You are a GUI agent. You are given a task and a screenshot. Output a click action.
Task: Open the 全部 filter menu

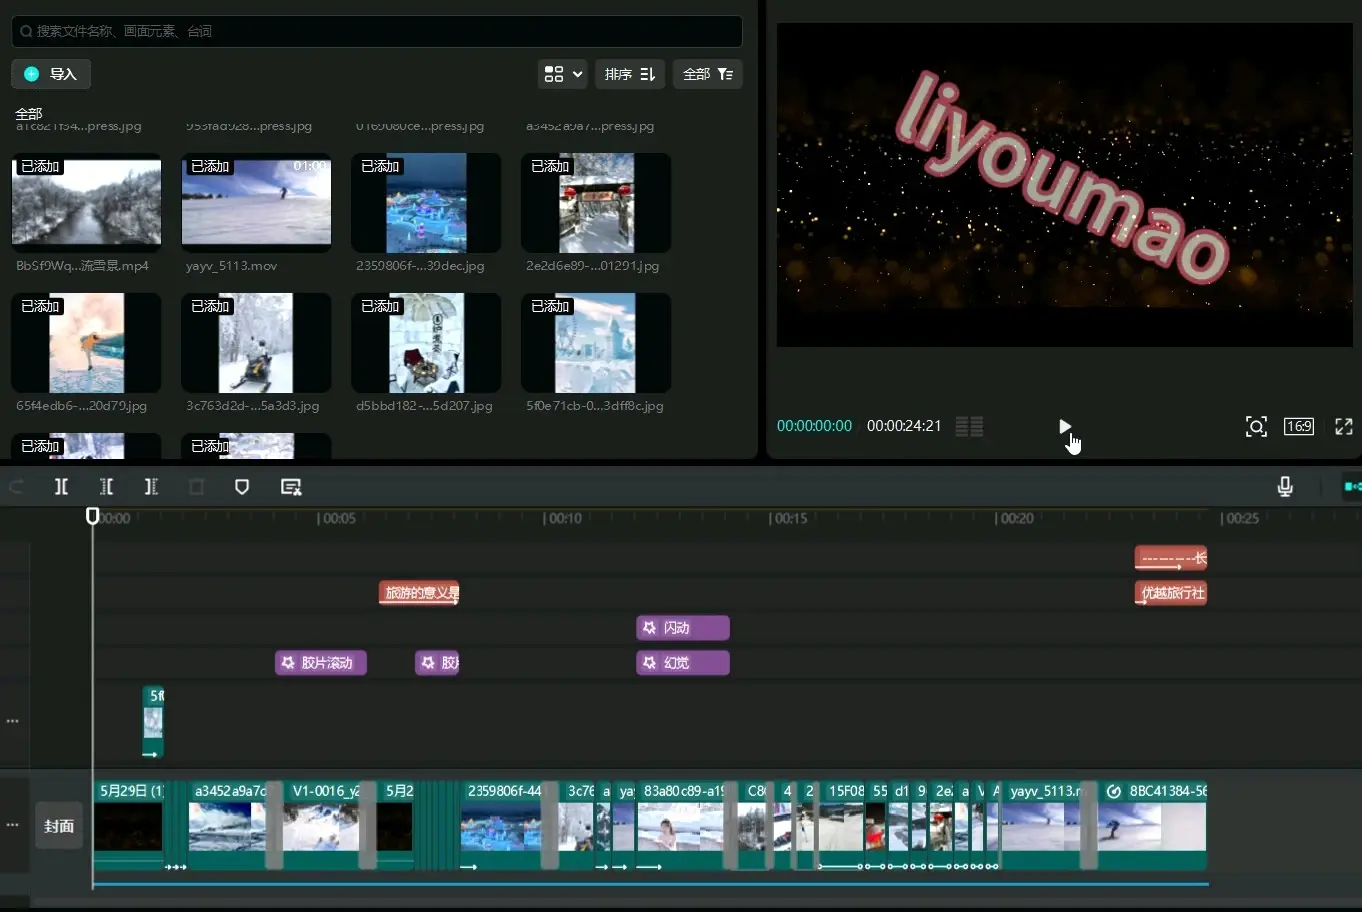(707, 74)
